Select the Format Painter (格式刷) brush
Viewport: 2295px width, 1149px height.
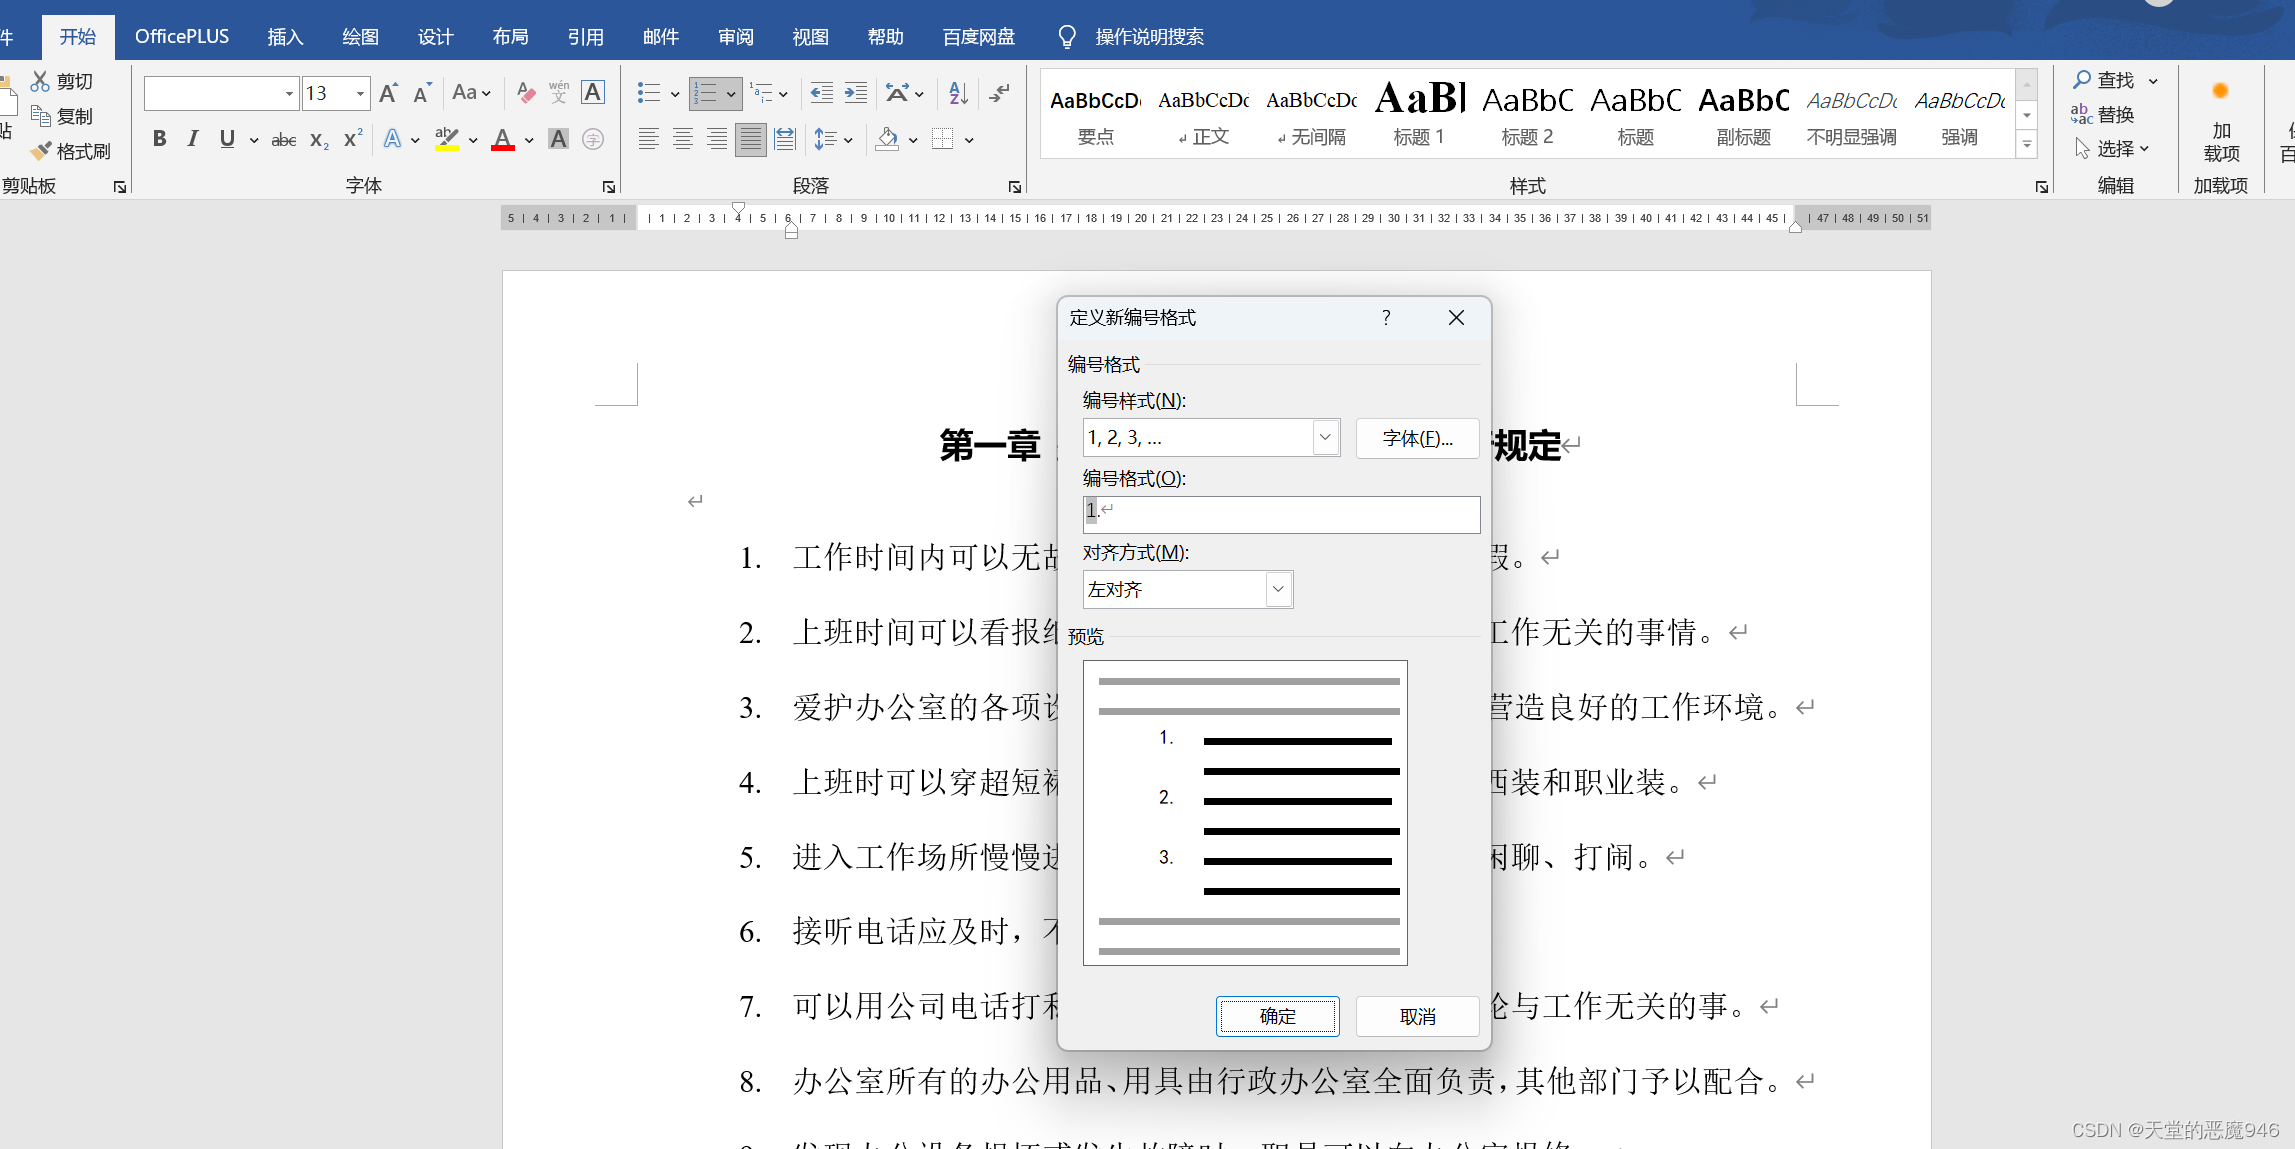(41, 151)
